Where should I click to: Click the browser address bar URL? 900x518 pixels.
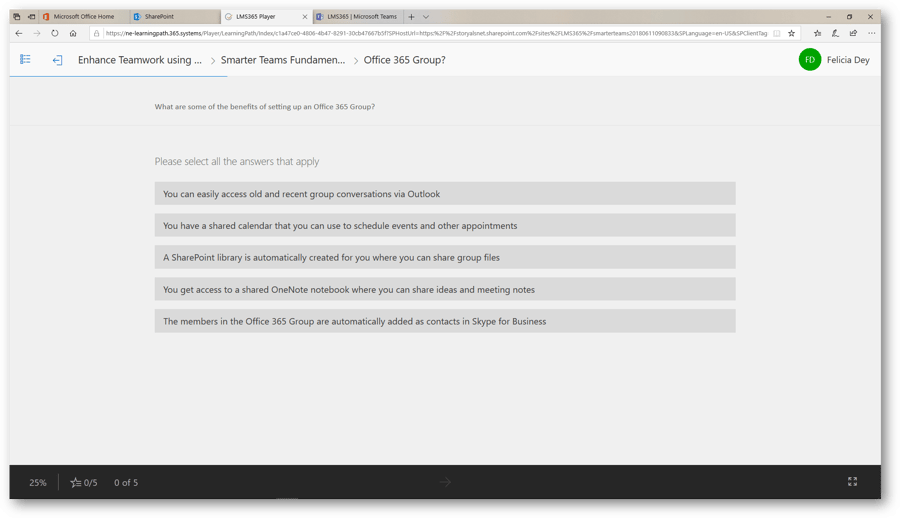pos(436,33)
